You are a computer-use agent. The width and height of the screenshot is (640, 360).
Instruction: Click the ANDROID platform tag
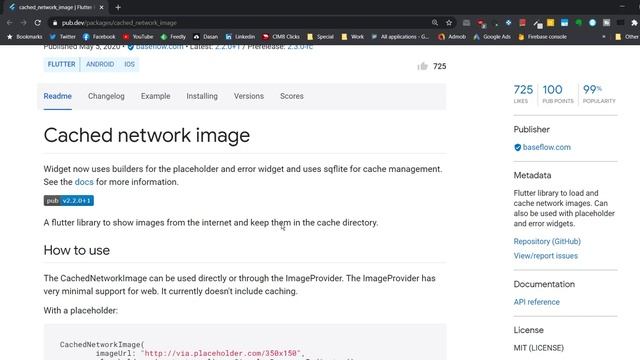tap(100, 64)
